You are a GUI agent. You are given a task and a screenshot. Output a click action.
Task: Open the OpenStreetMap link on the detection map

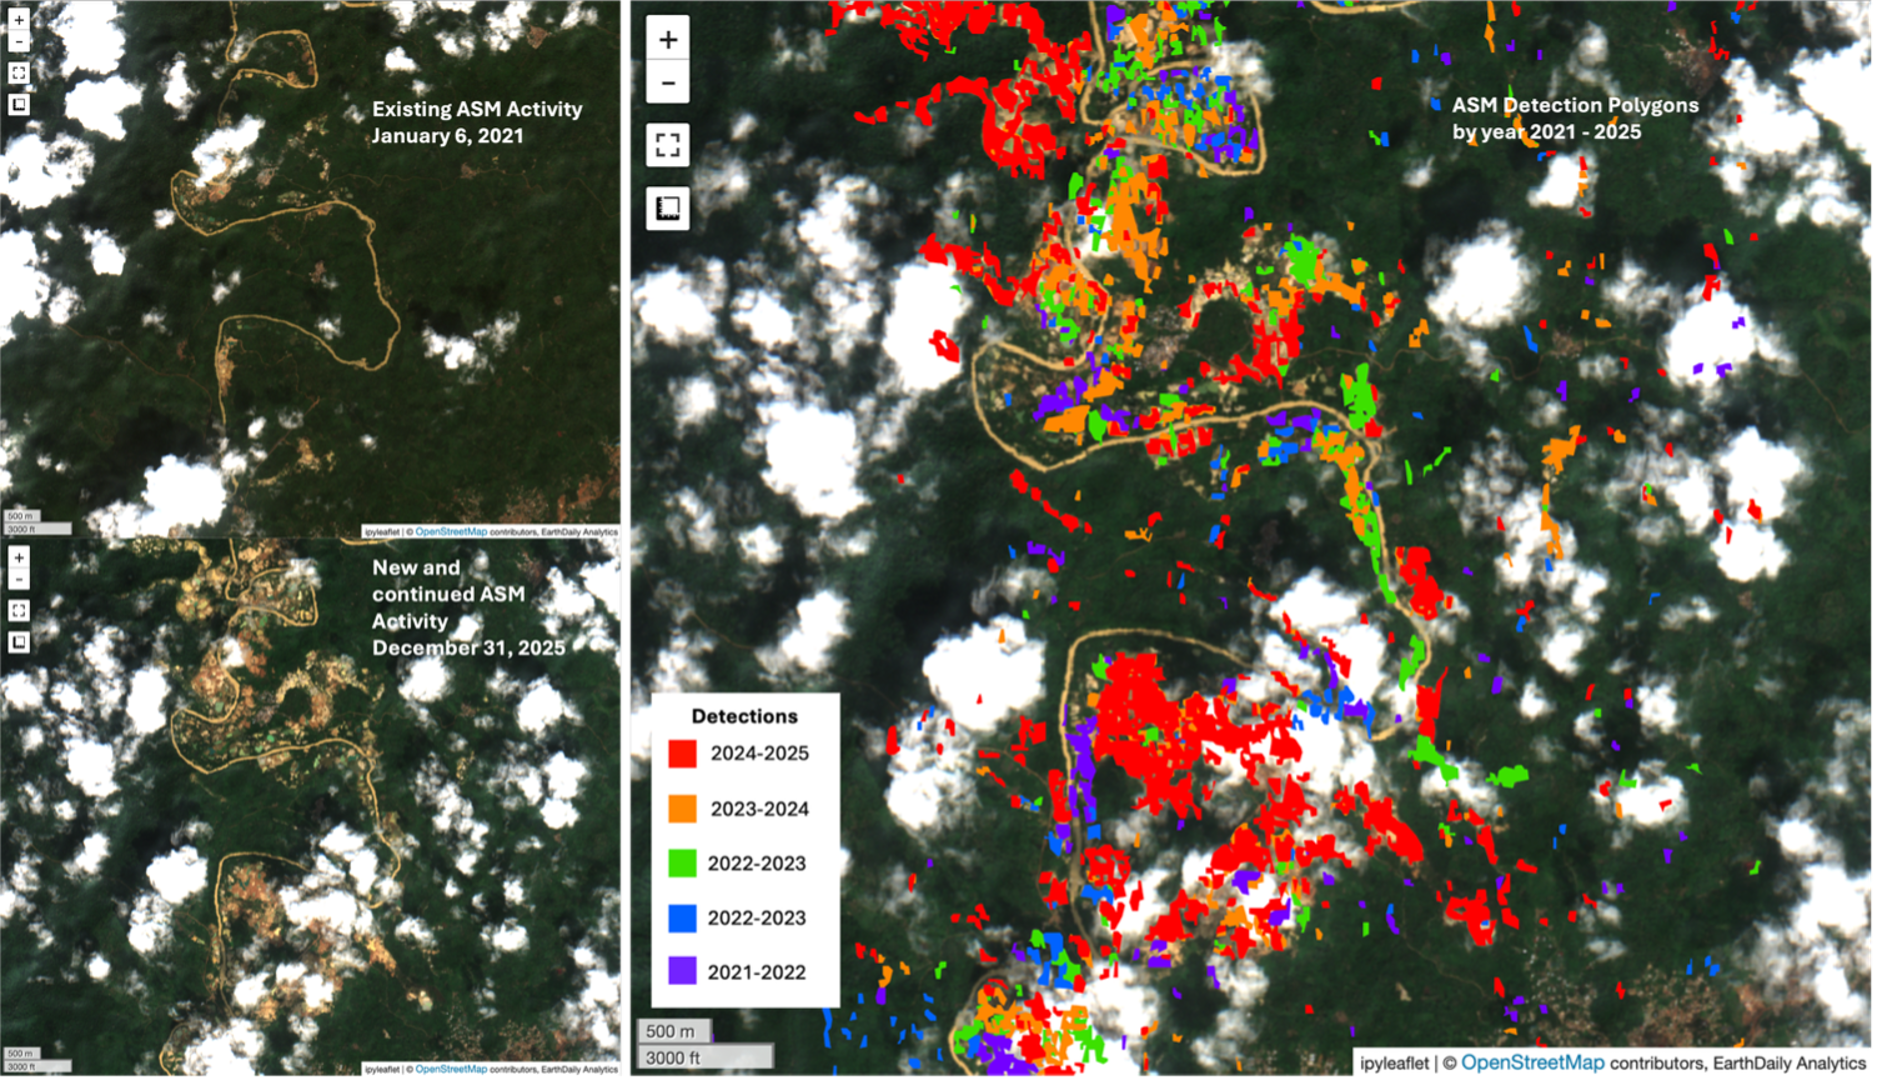point(1532,1063)
